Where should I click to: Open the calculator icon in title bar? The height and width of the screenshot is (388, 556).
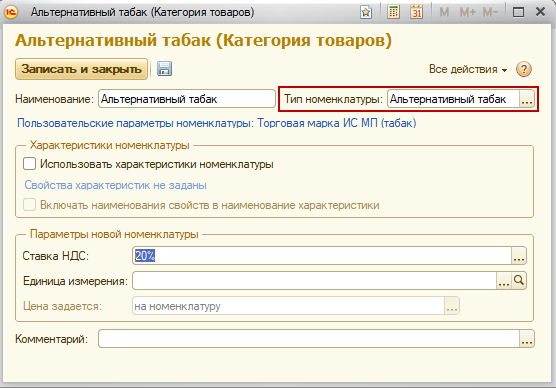[393, 12]
